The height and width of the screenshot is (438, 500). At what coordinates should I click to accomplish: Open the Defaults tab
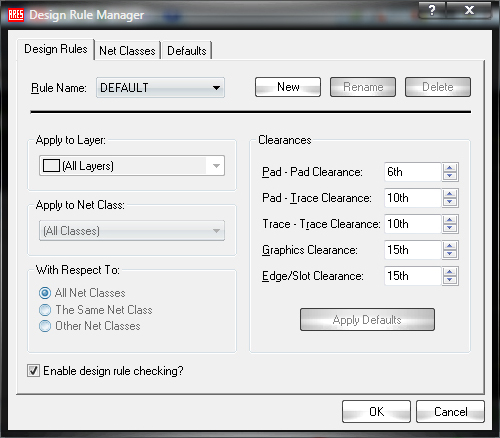point(187,51)
